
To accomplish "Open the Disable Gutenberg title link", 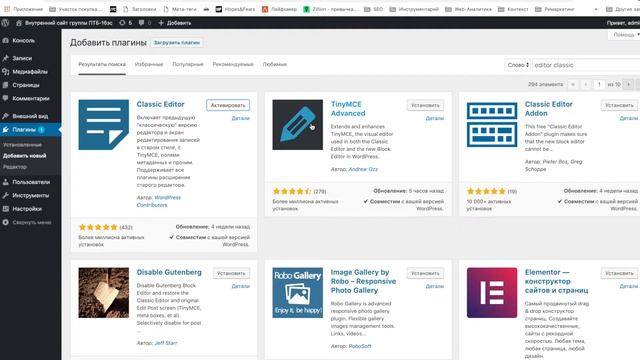I will pos(169,272).
